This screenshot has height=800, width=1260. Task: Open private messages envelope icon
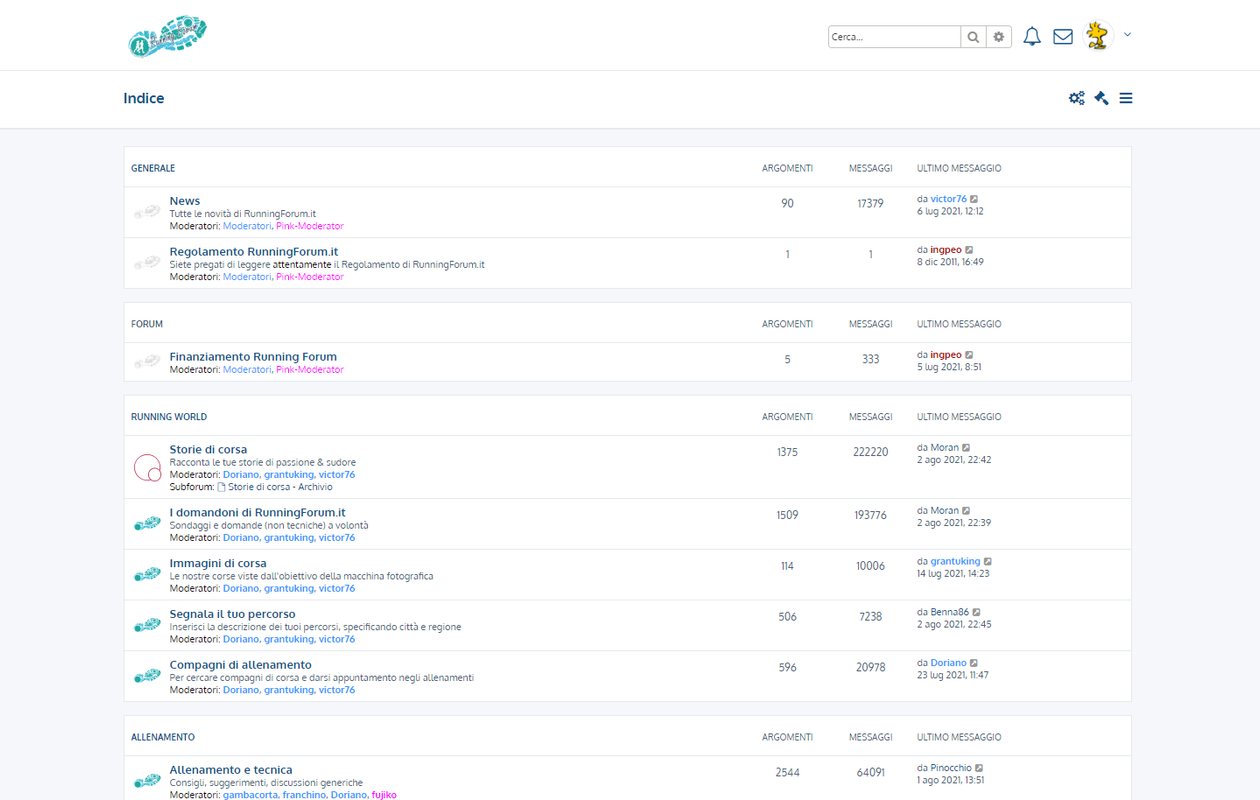[1063, 36]
